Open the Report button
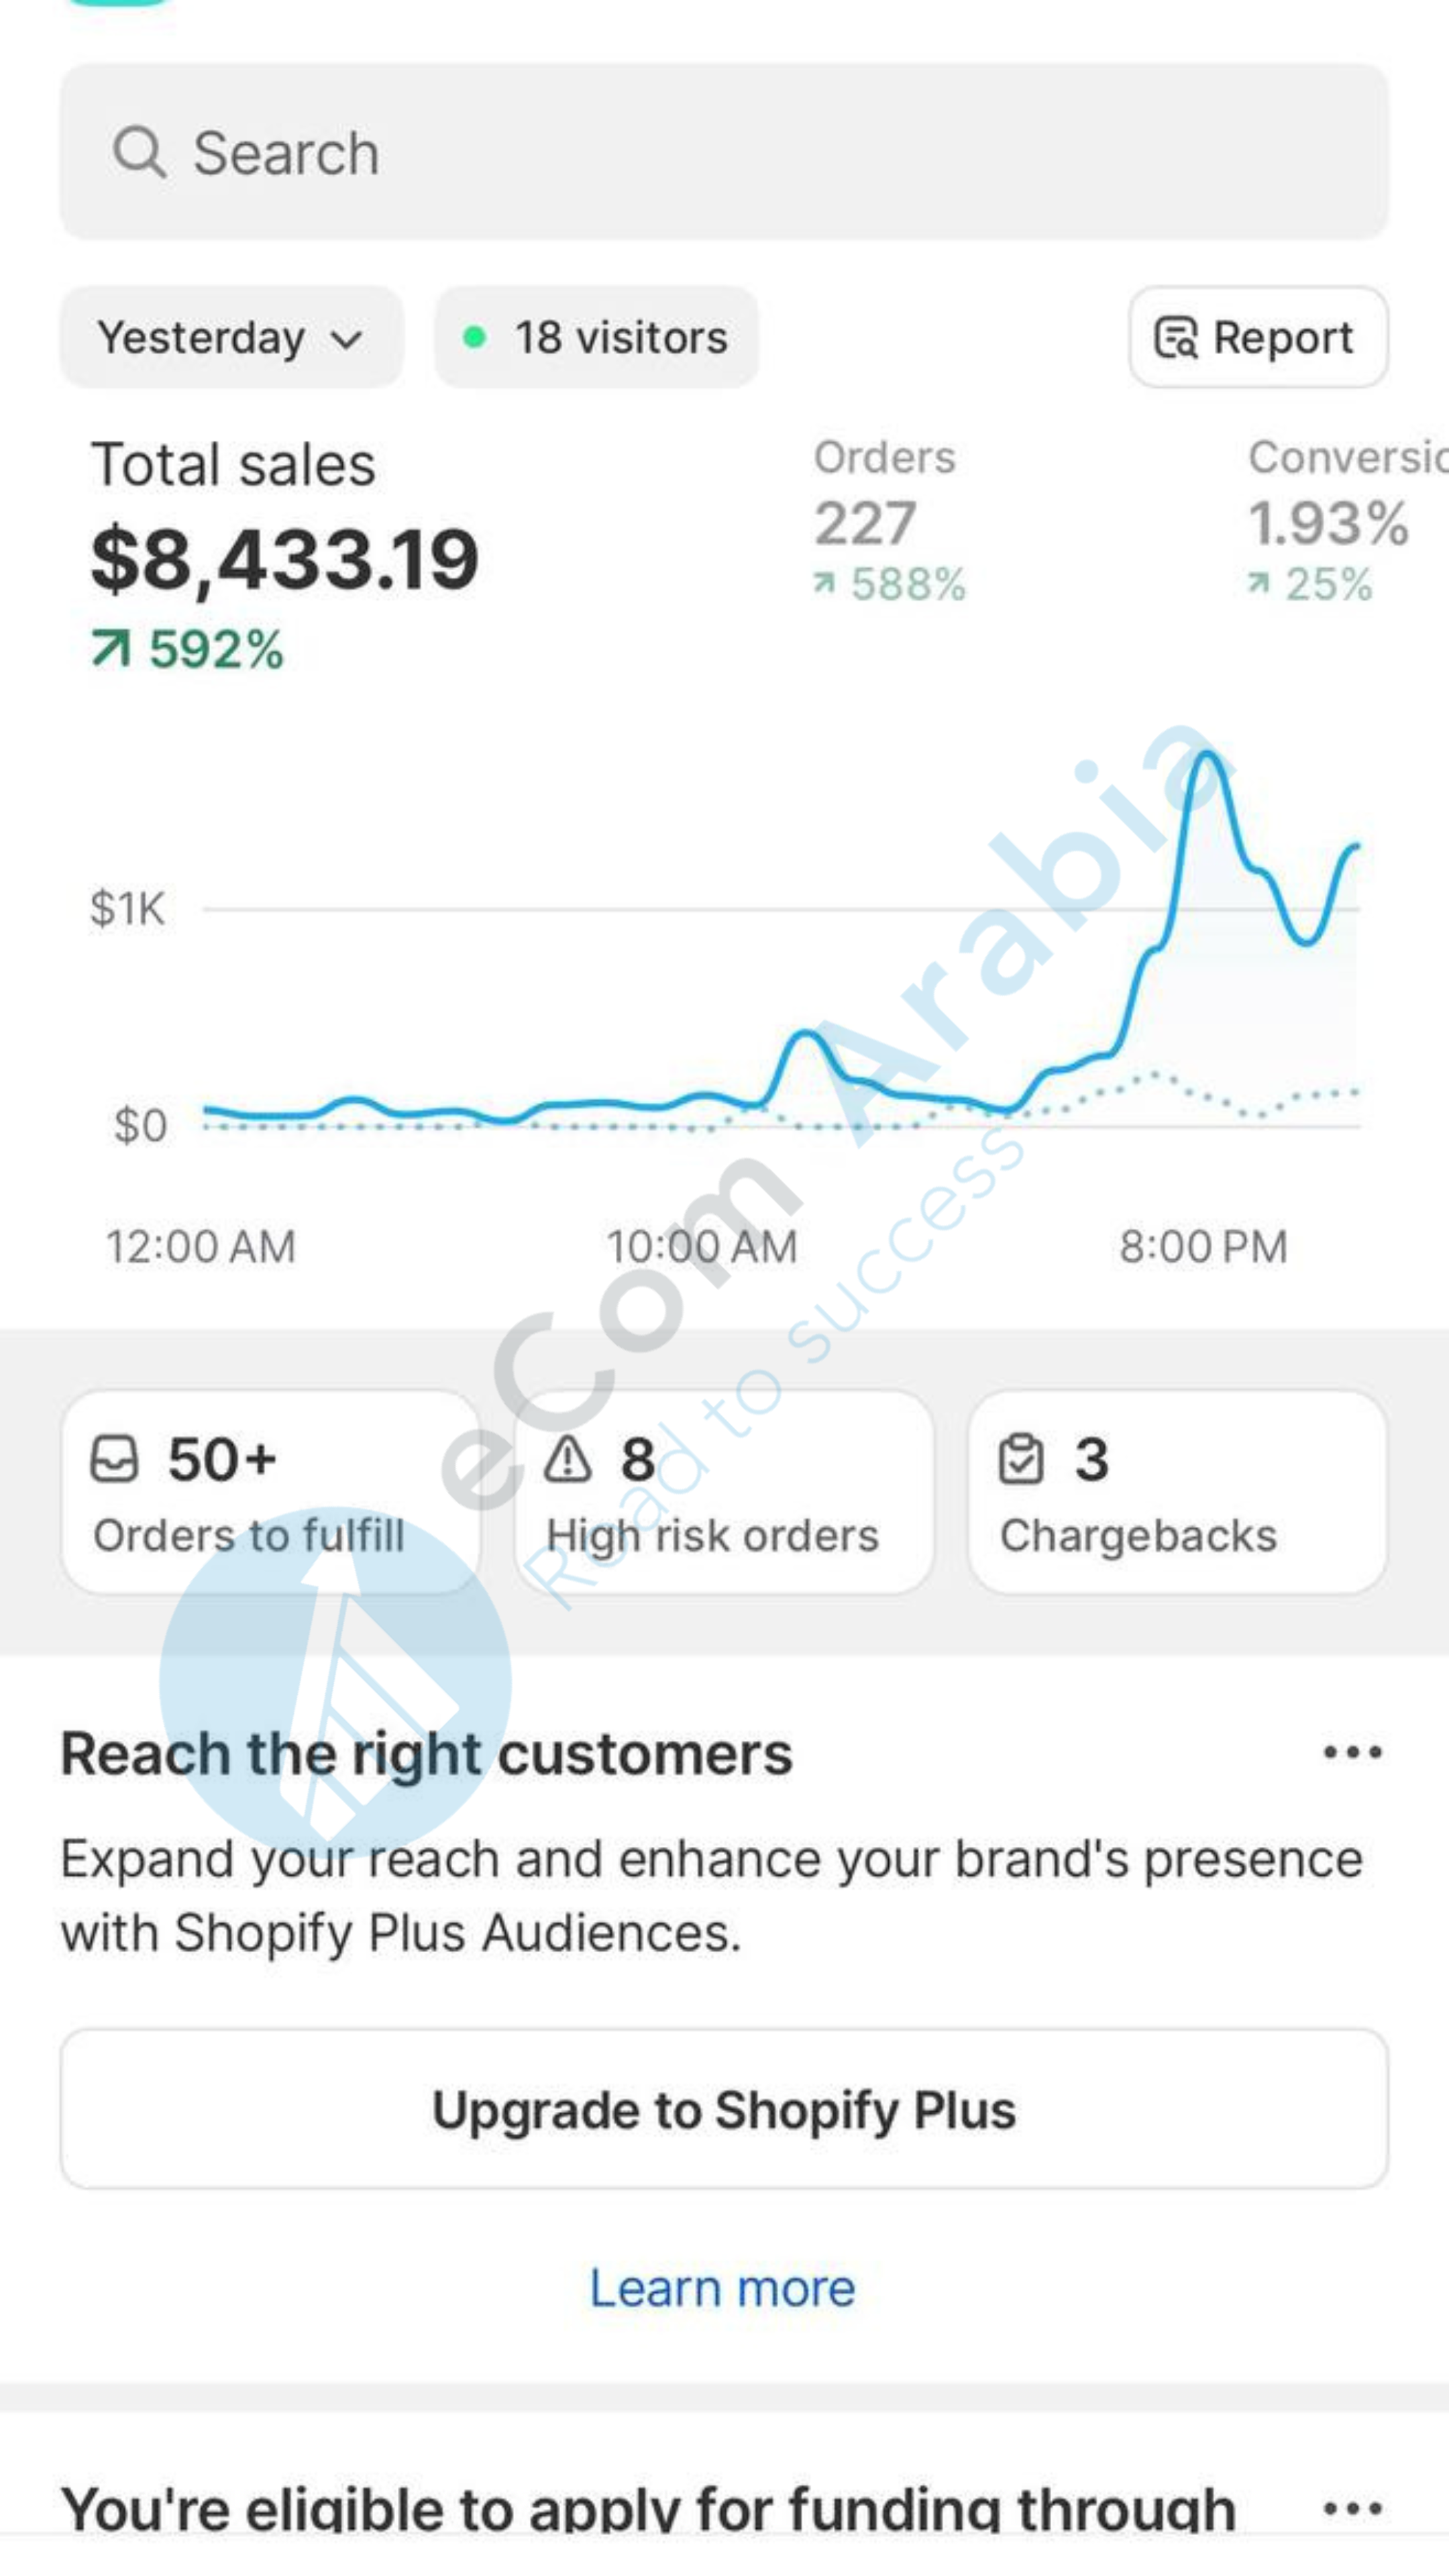This screenshot has width=1449, height=2576. [1258, 338]
